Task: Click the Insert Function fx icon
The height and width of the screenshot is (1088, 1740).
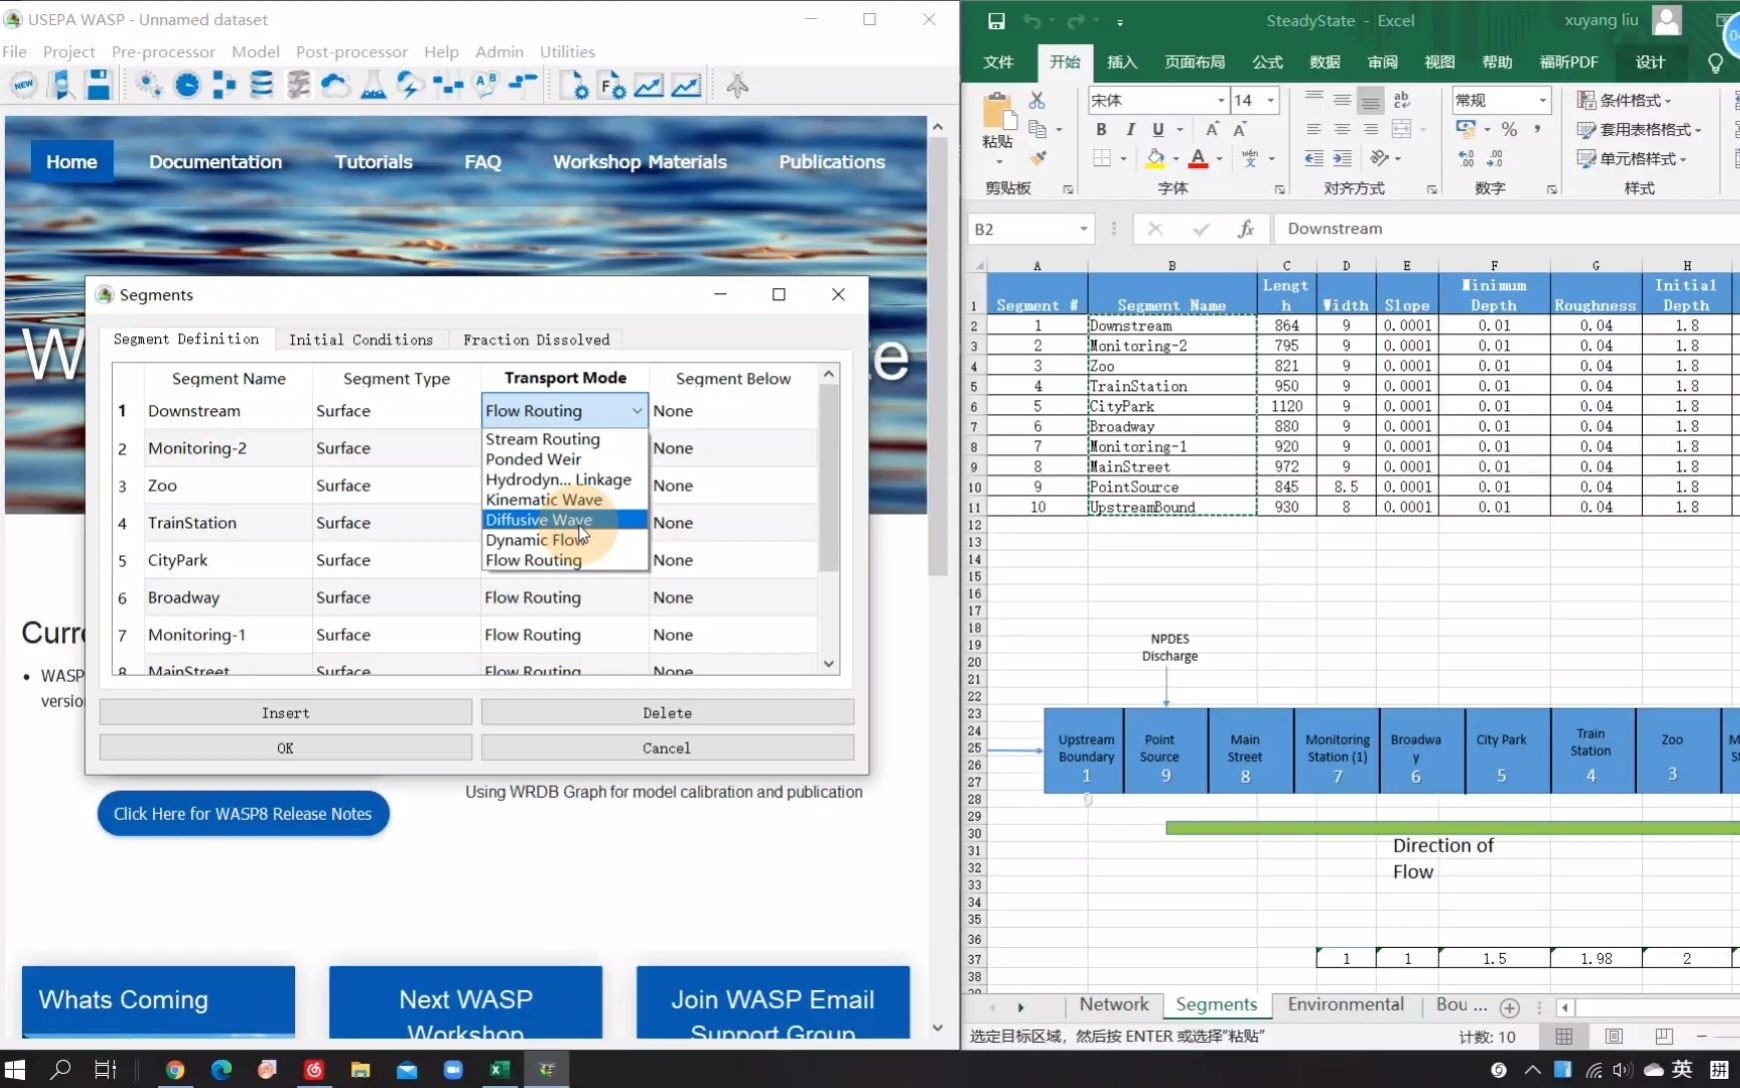Action: [x=1246, y=229]
